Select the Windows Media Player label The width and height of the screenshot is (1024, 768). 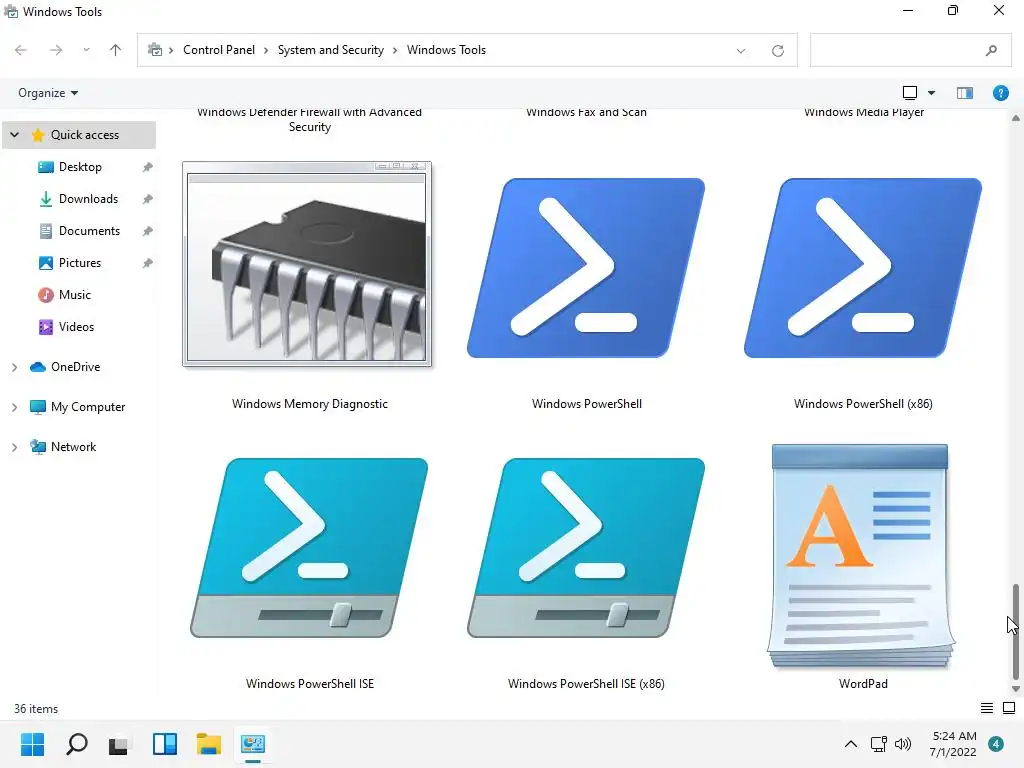(863, 112)
